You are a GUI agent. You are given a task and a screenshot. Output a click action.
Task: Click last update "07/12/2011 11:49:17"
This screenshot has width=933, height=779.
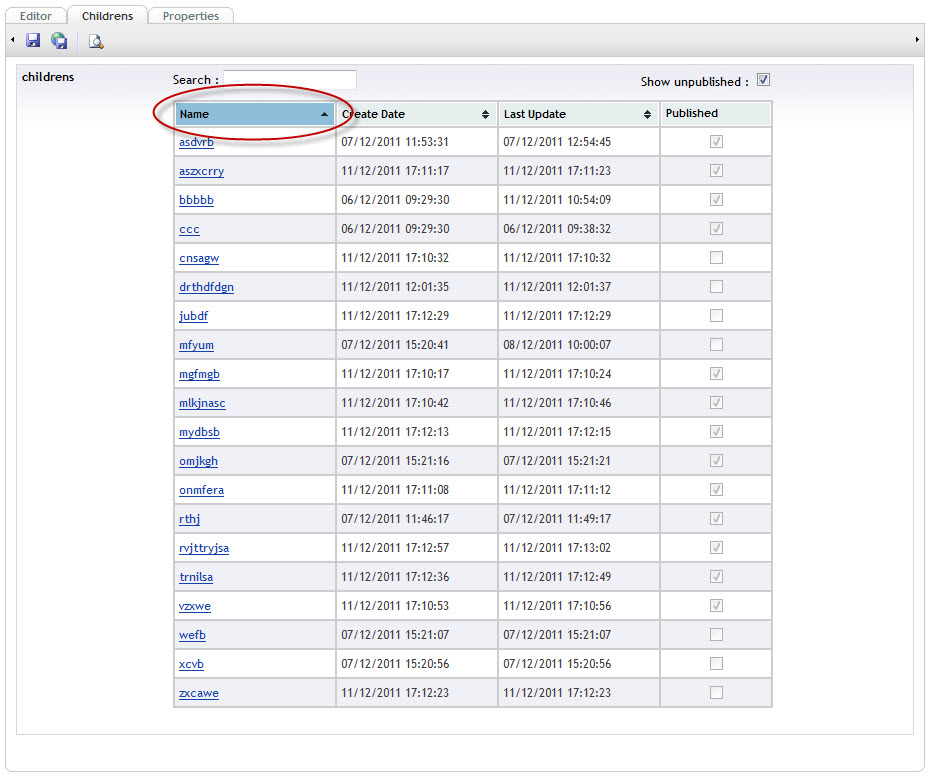click(557, 519)
